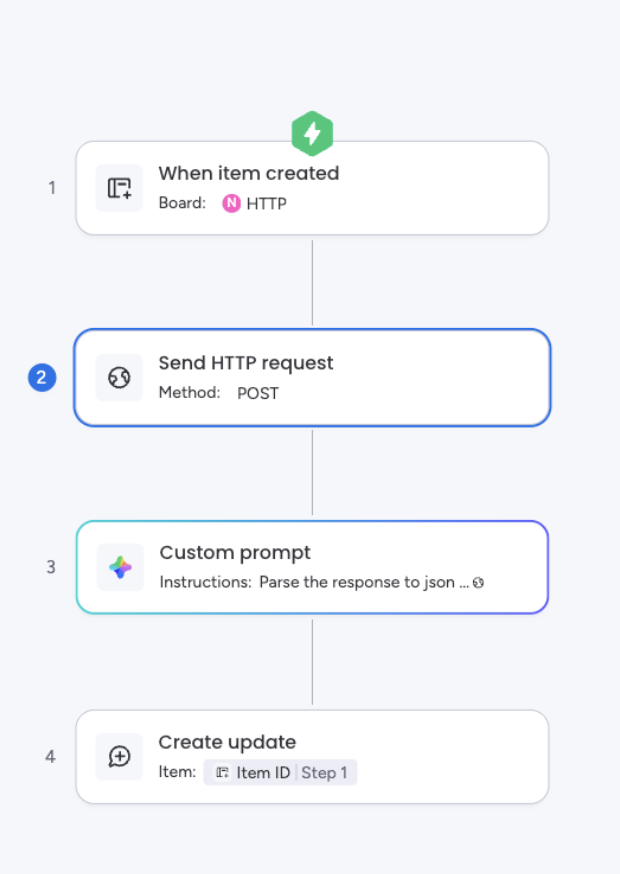Open the When item created trigger block

tap(312, 188)
